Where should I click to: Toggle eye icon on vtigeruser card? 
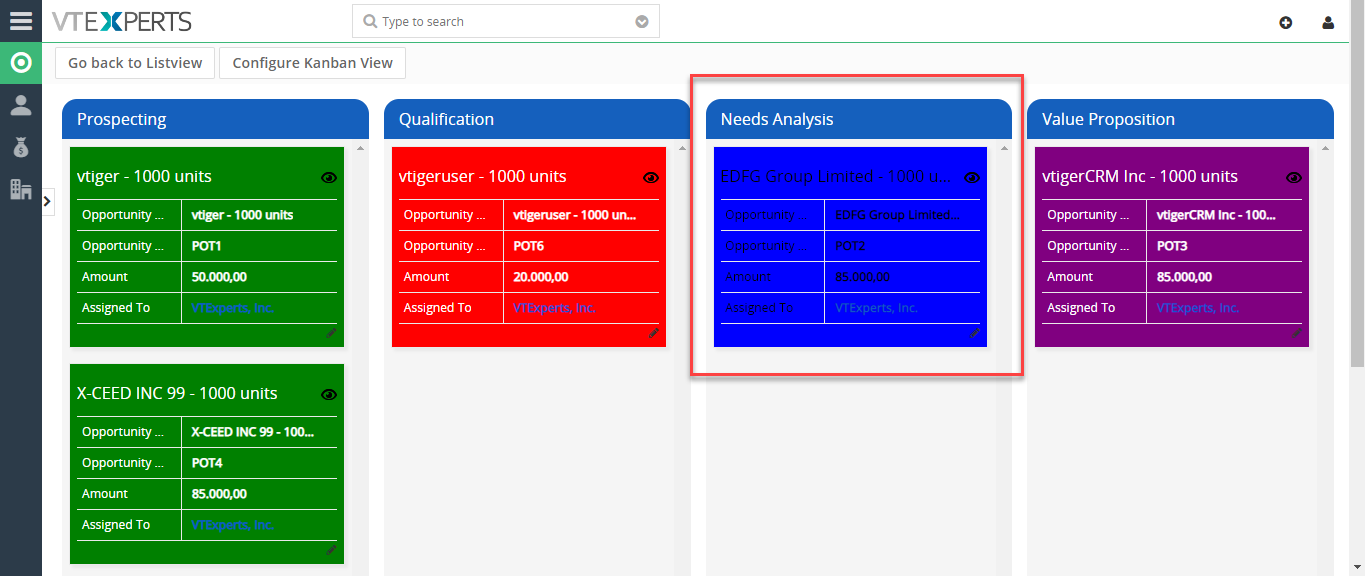651,177
